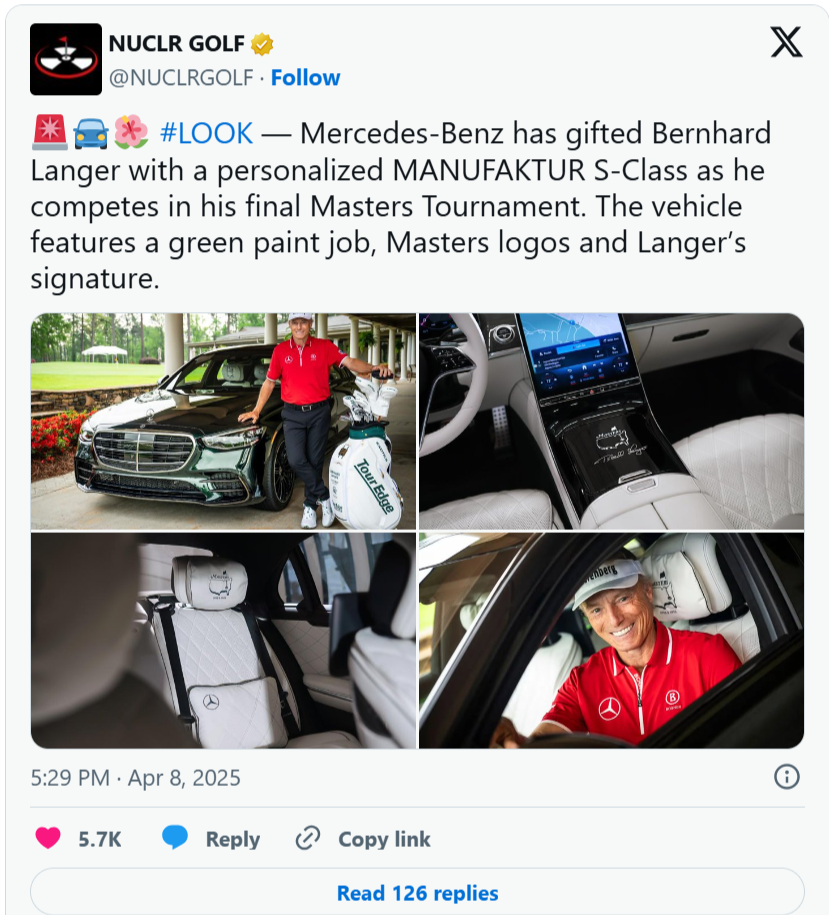Open the #LOOK hashtag

tap(206, 133)
